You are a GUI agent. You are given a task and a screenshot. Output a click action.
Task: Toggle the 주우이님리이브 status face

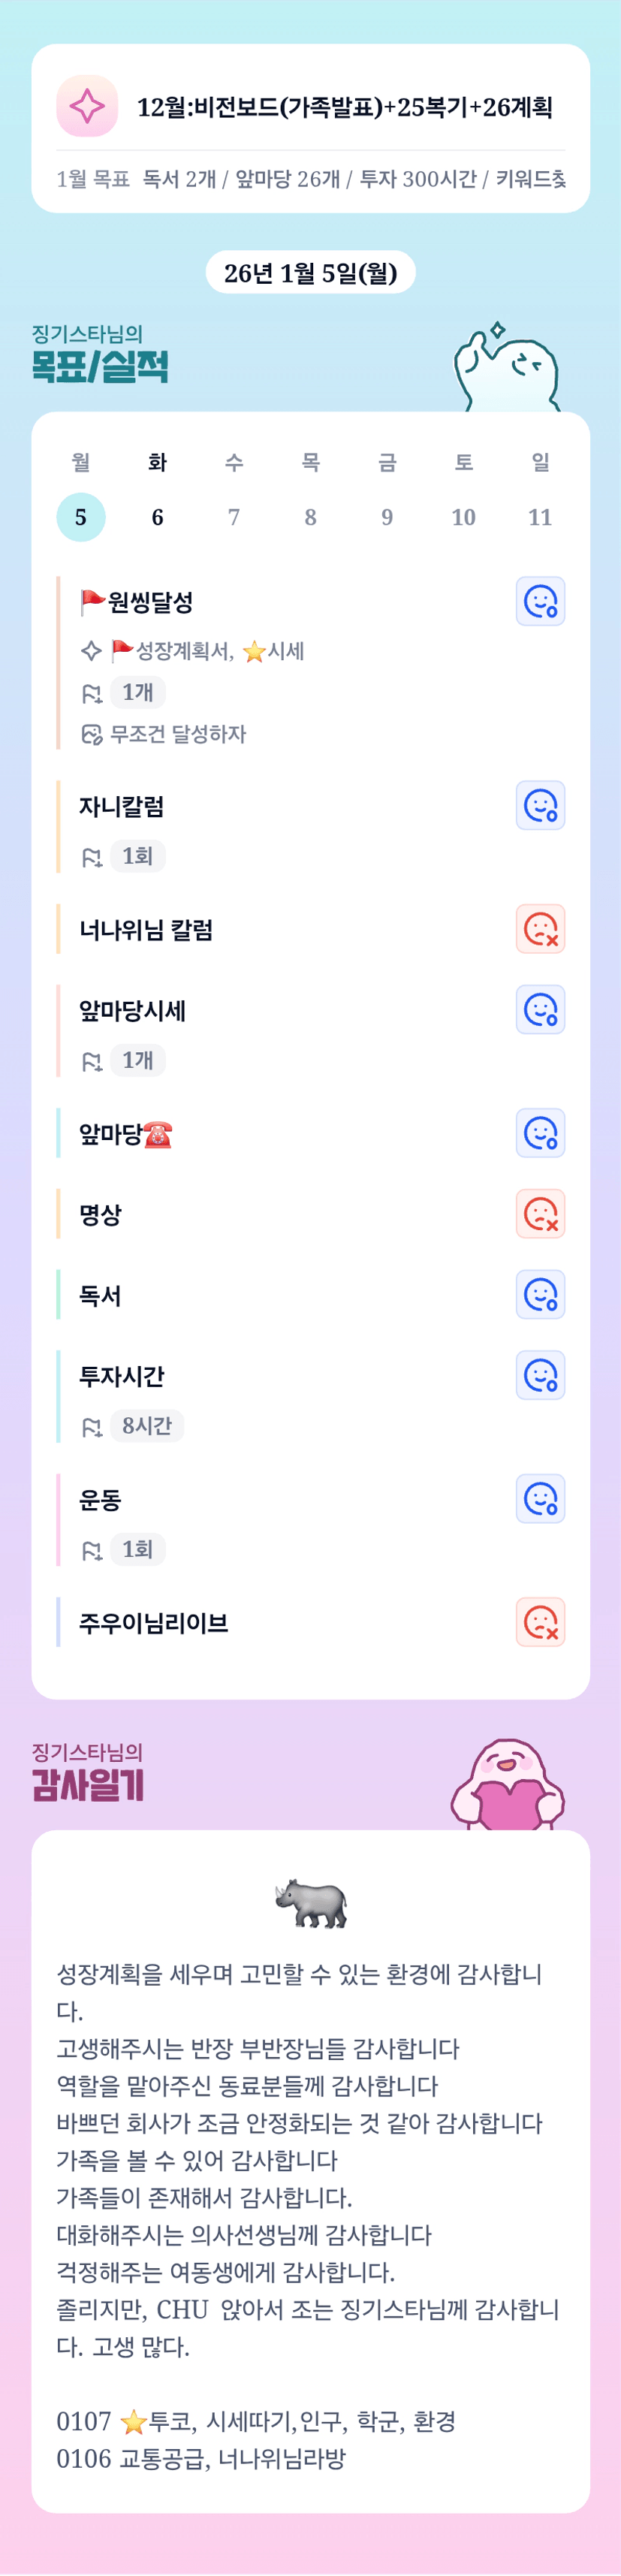(x=540, y=1622)
